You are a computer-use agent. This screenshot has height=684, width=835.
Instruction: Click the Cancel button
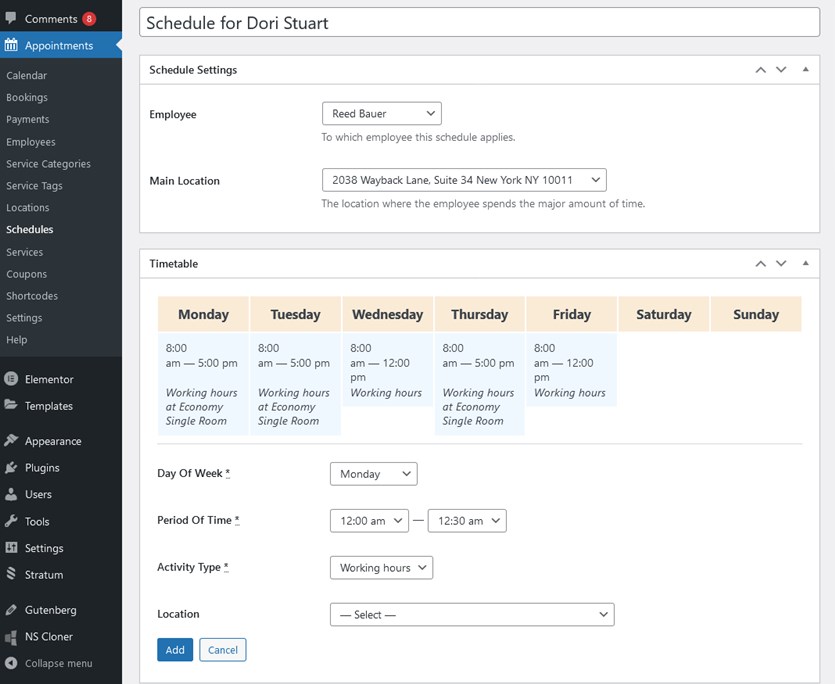pos(223,649)
